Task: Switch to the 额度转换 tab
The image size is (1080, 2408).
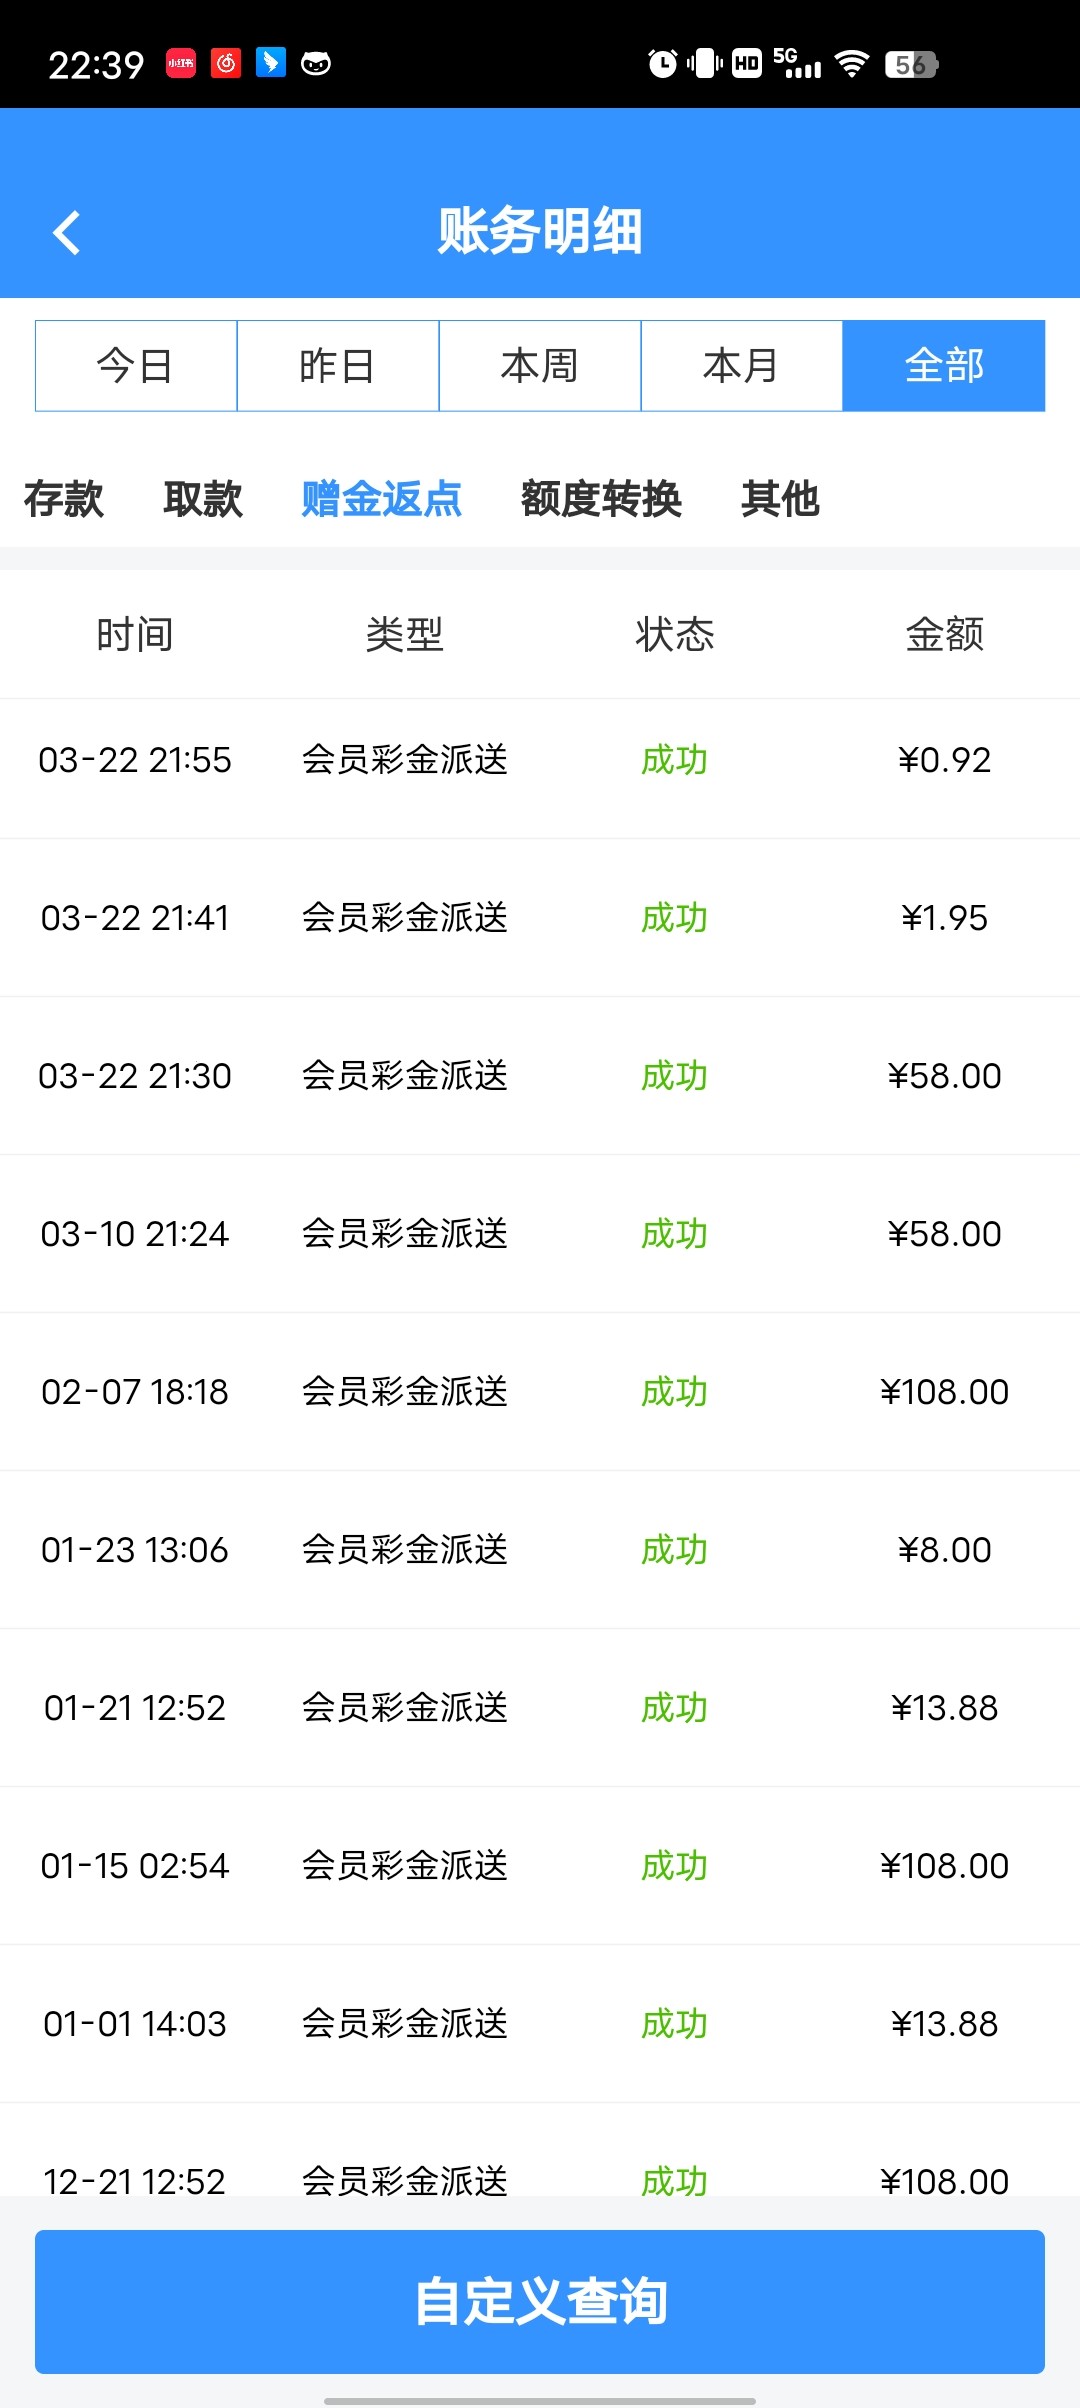Action: pyautogui.click(x=601, y=499)
